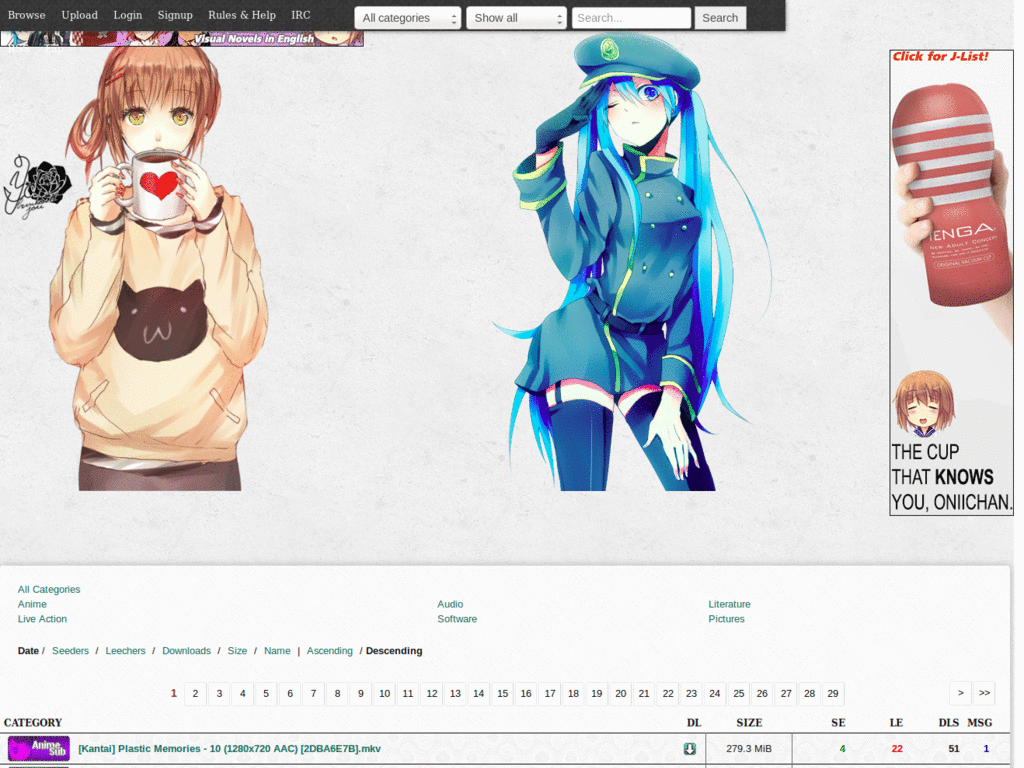This screenshot has height=768, width=1024.
Task: Go to page 24
Action: pos(714,694)
